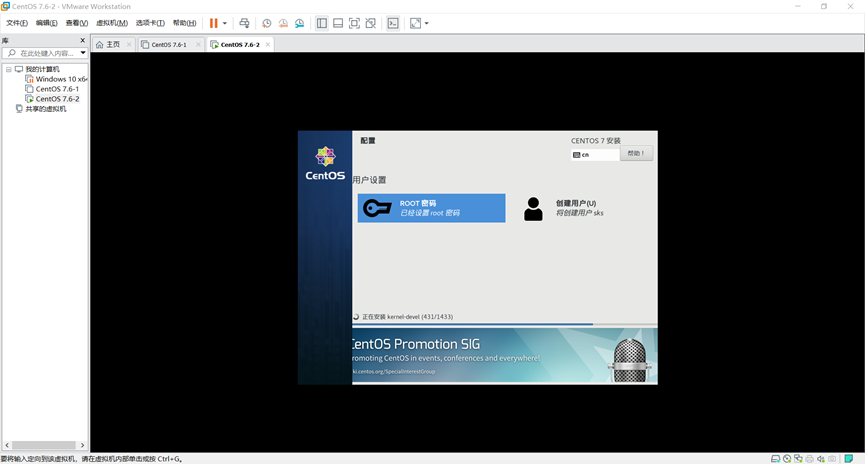Click the message log note icon
This screenshot has width=865, height=464.
pyautogui.click(x=849, y=458)
